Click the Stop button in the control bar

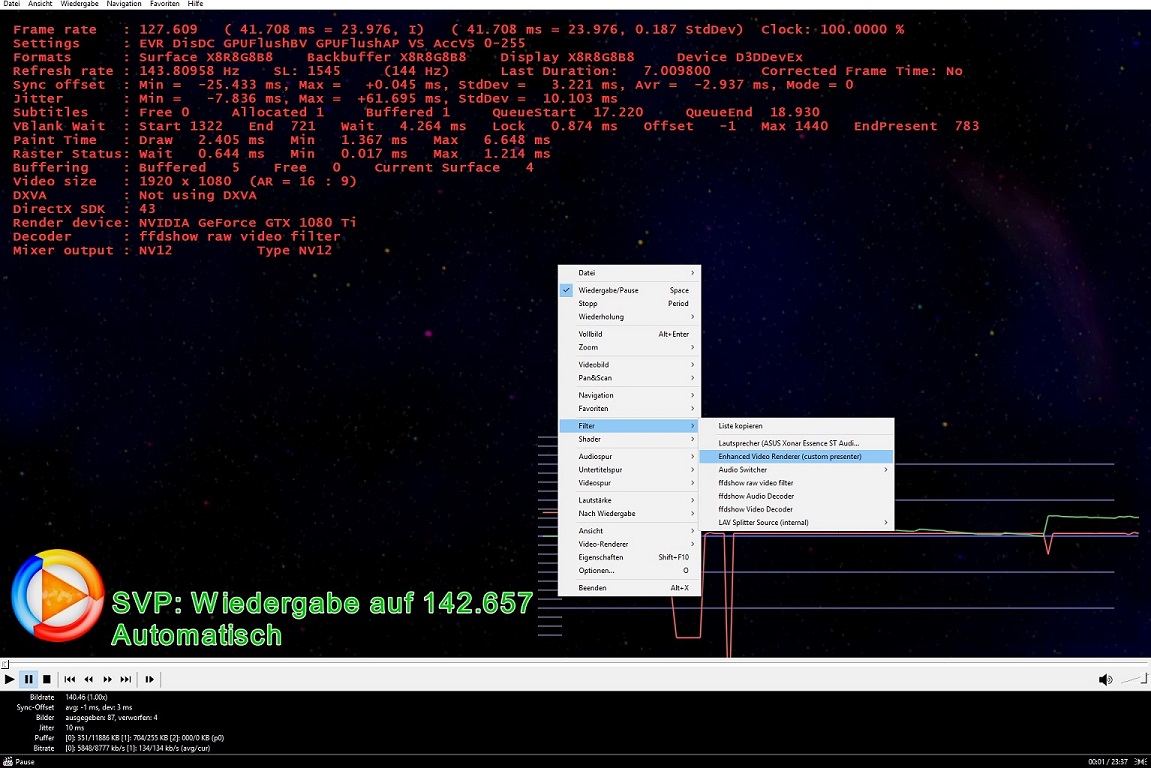pos(46,679)
